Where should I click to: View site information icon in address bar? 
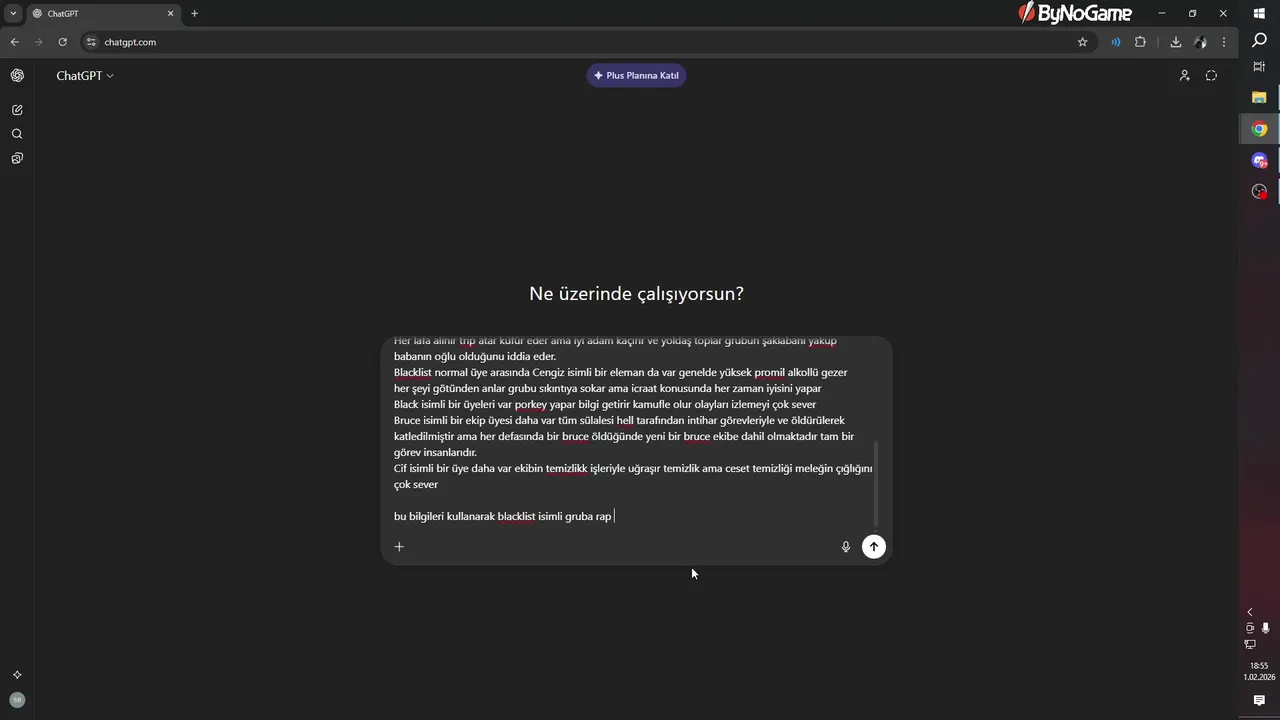pyautogui.click(x=91, y=42)
